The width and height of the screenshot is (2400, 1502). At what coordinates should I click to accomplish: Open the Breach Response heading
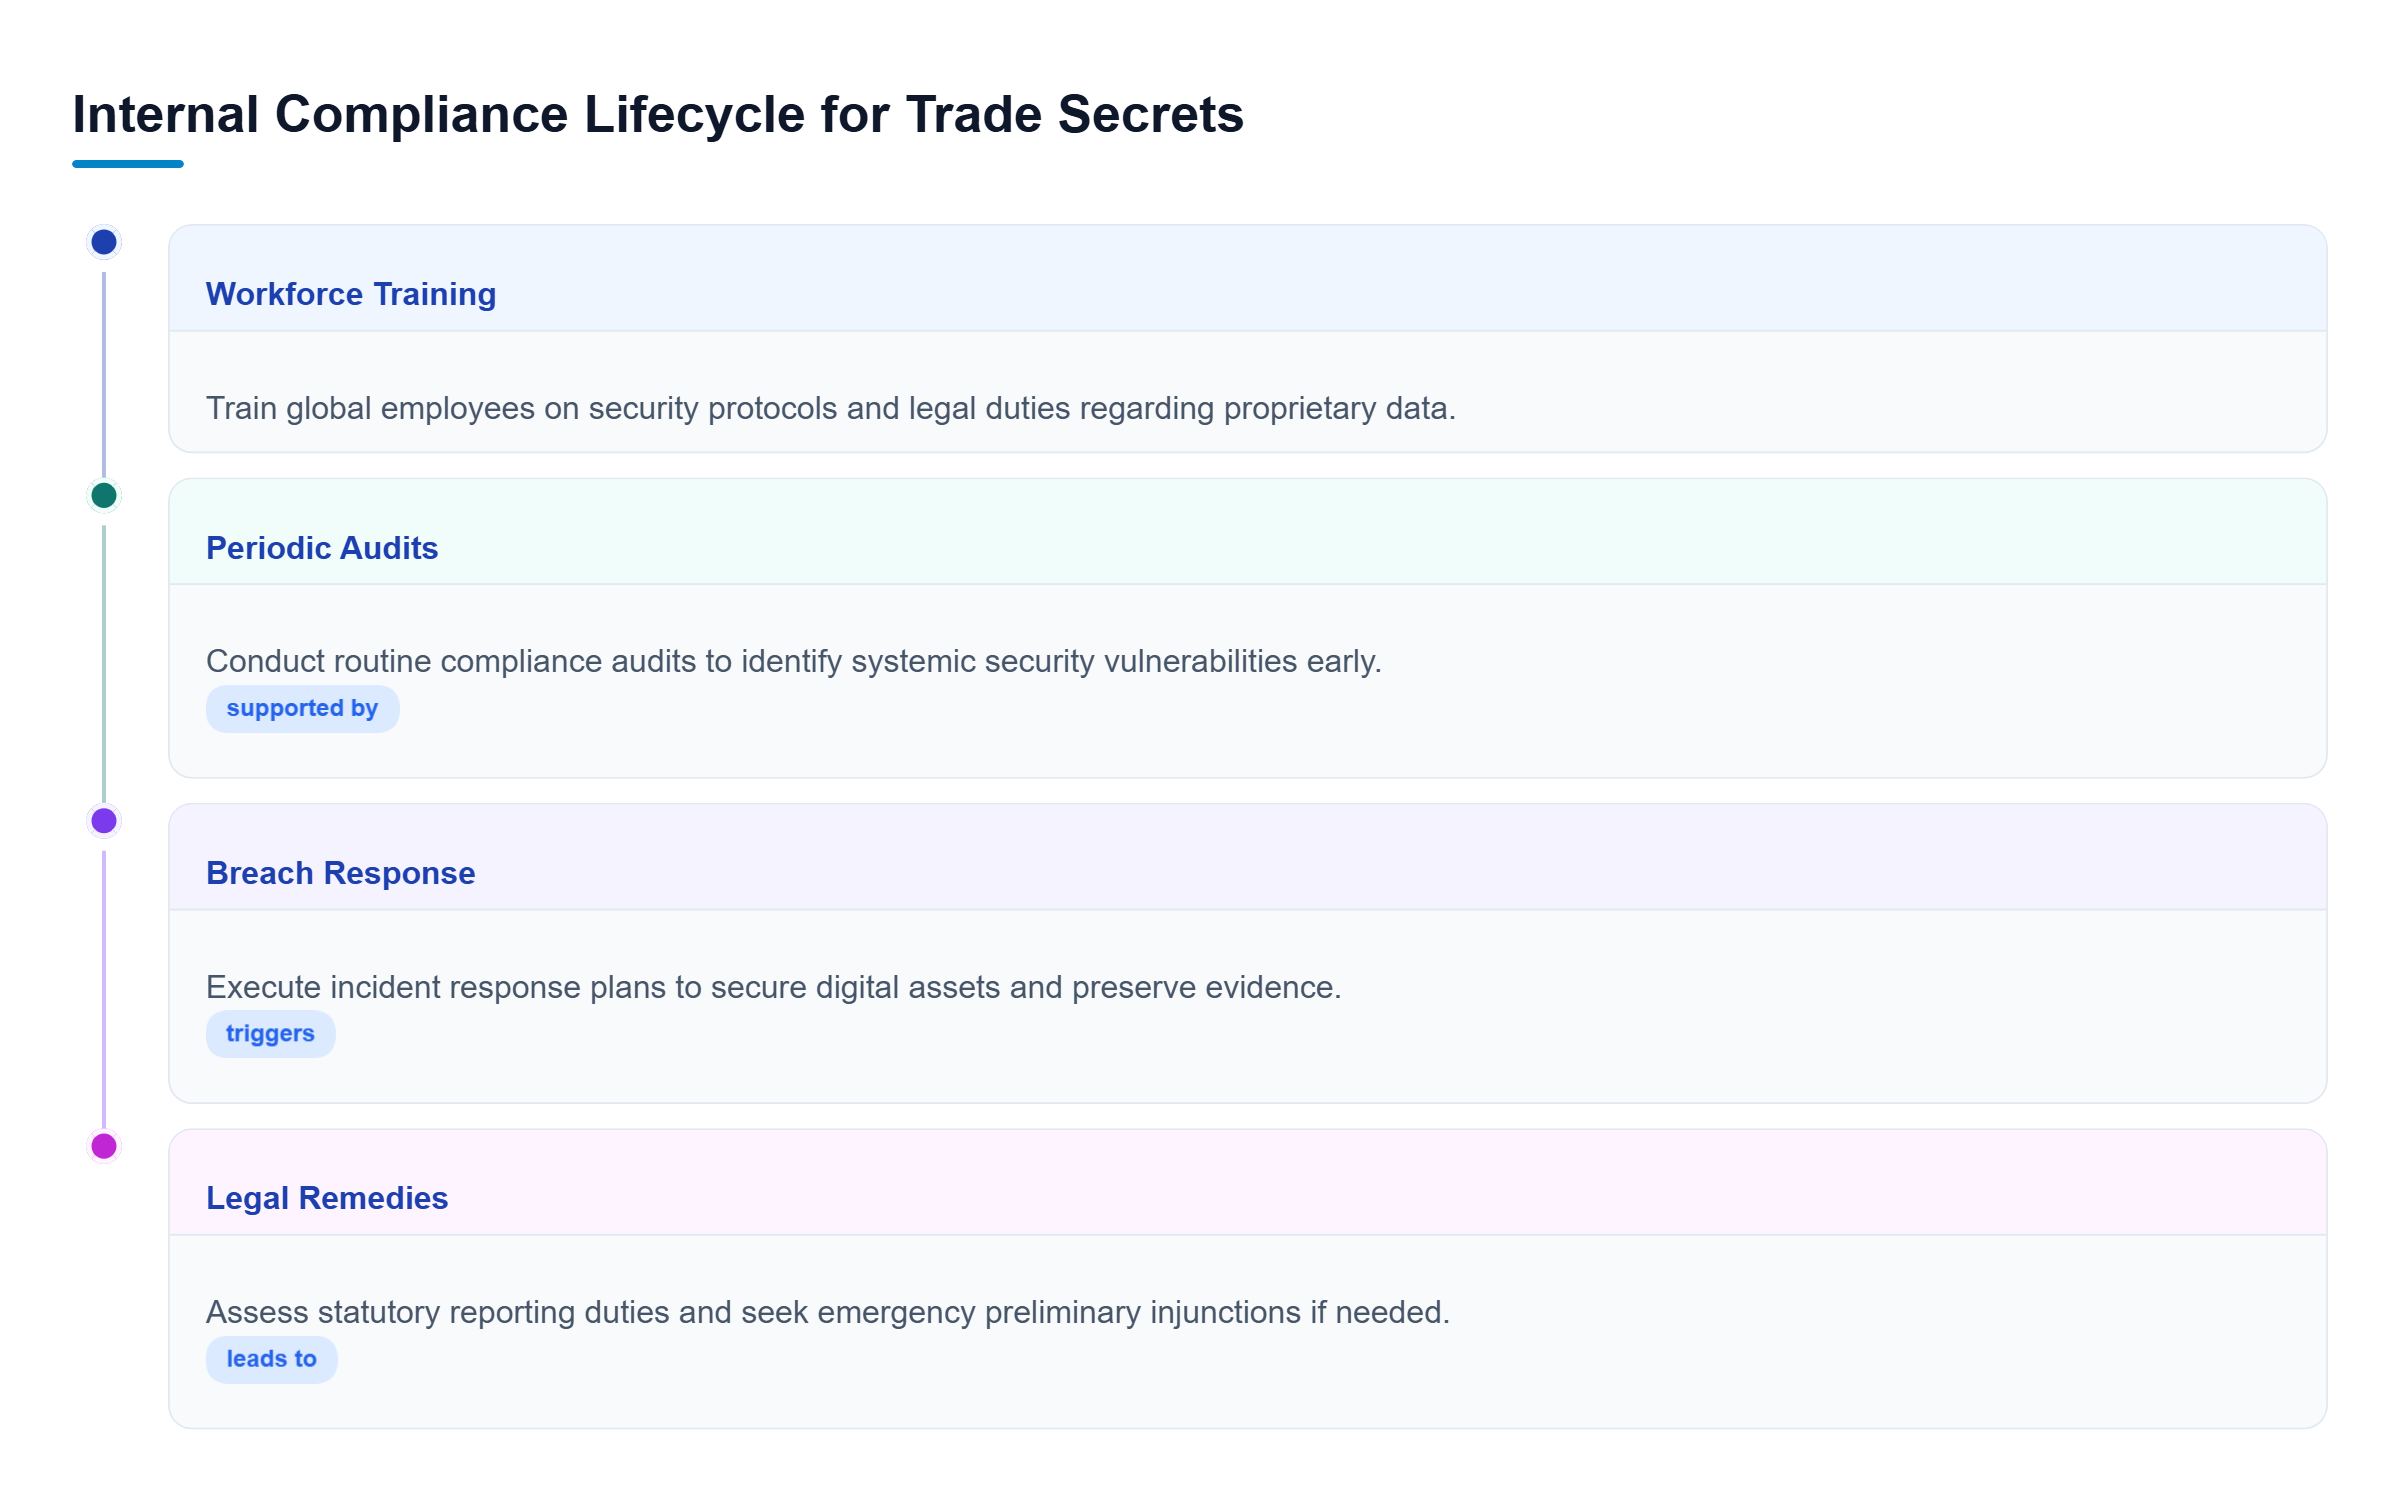click(341, 873)
